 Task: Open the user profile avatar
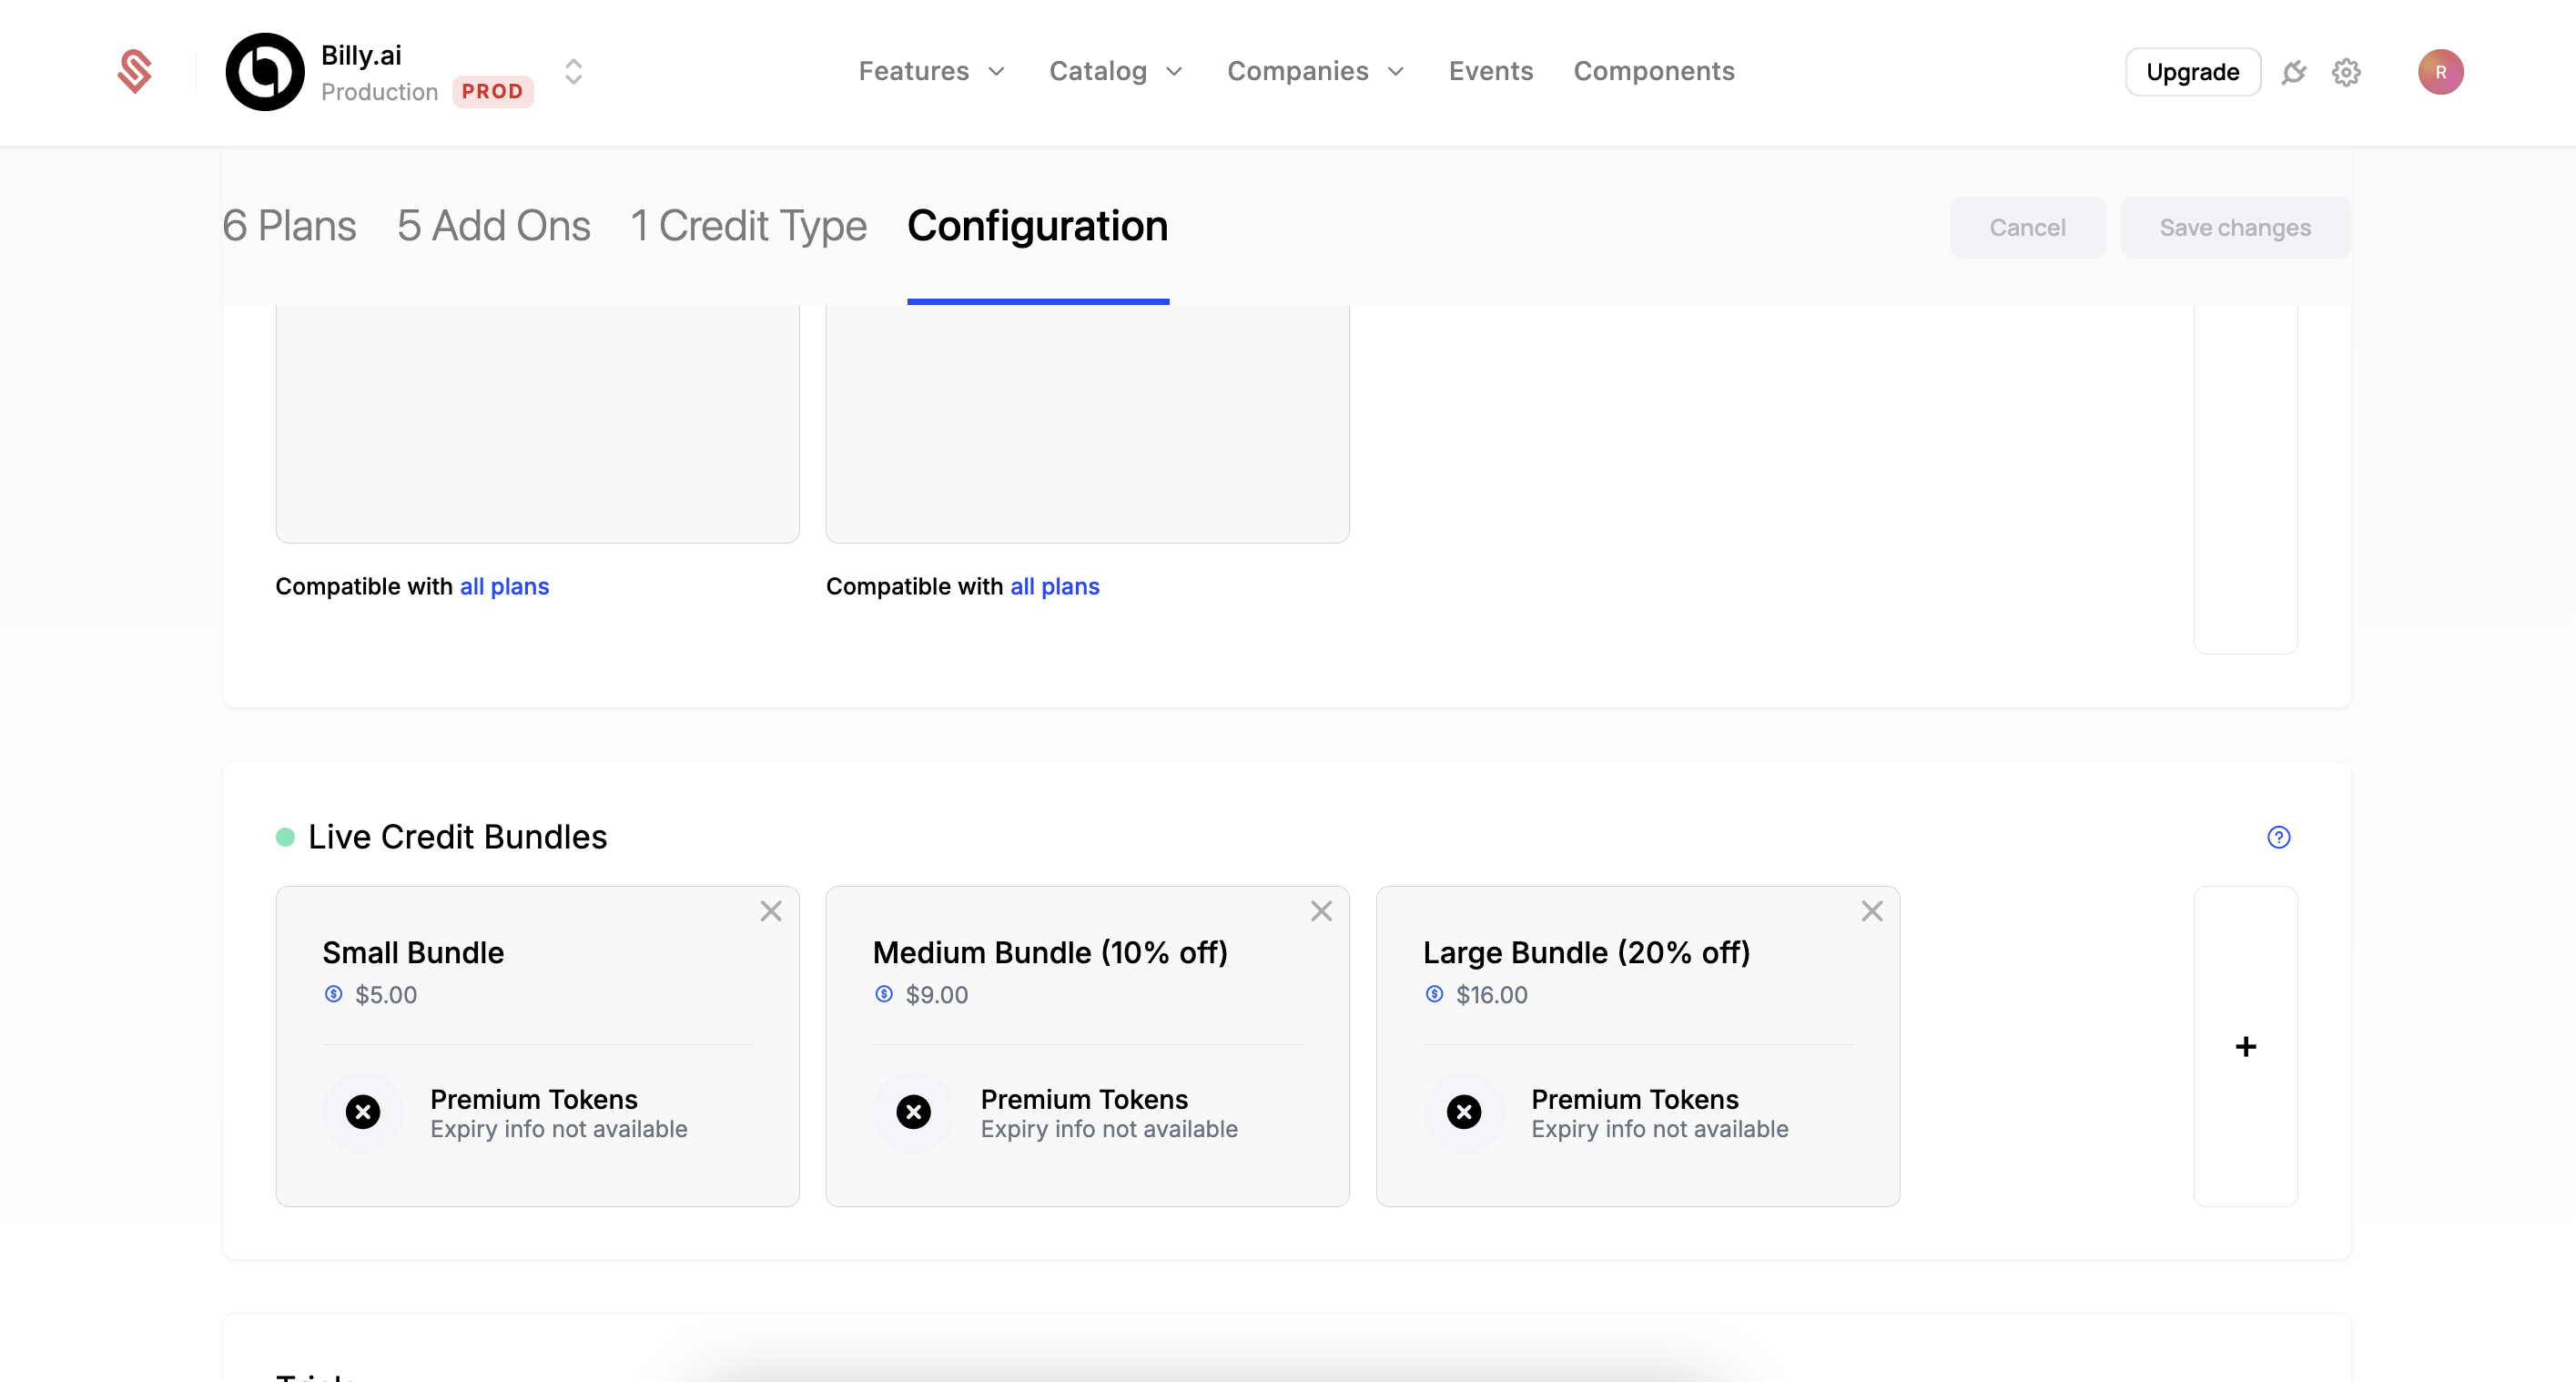pyautogui.click(x=2440, y=72)
